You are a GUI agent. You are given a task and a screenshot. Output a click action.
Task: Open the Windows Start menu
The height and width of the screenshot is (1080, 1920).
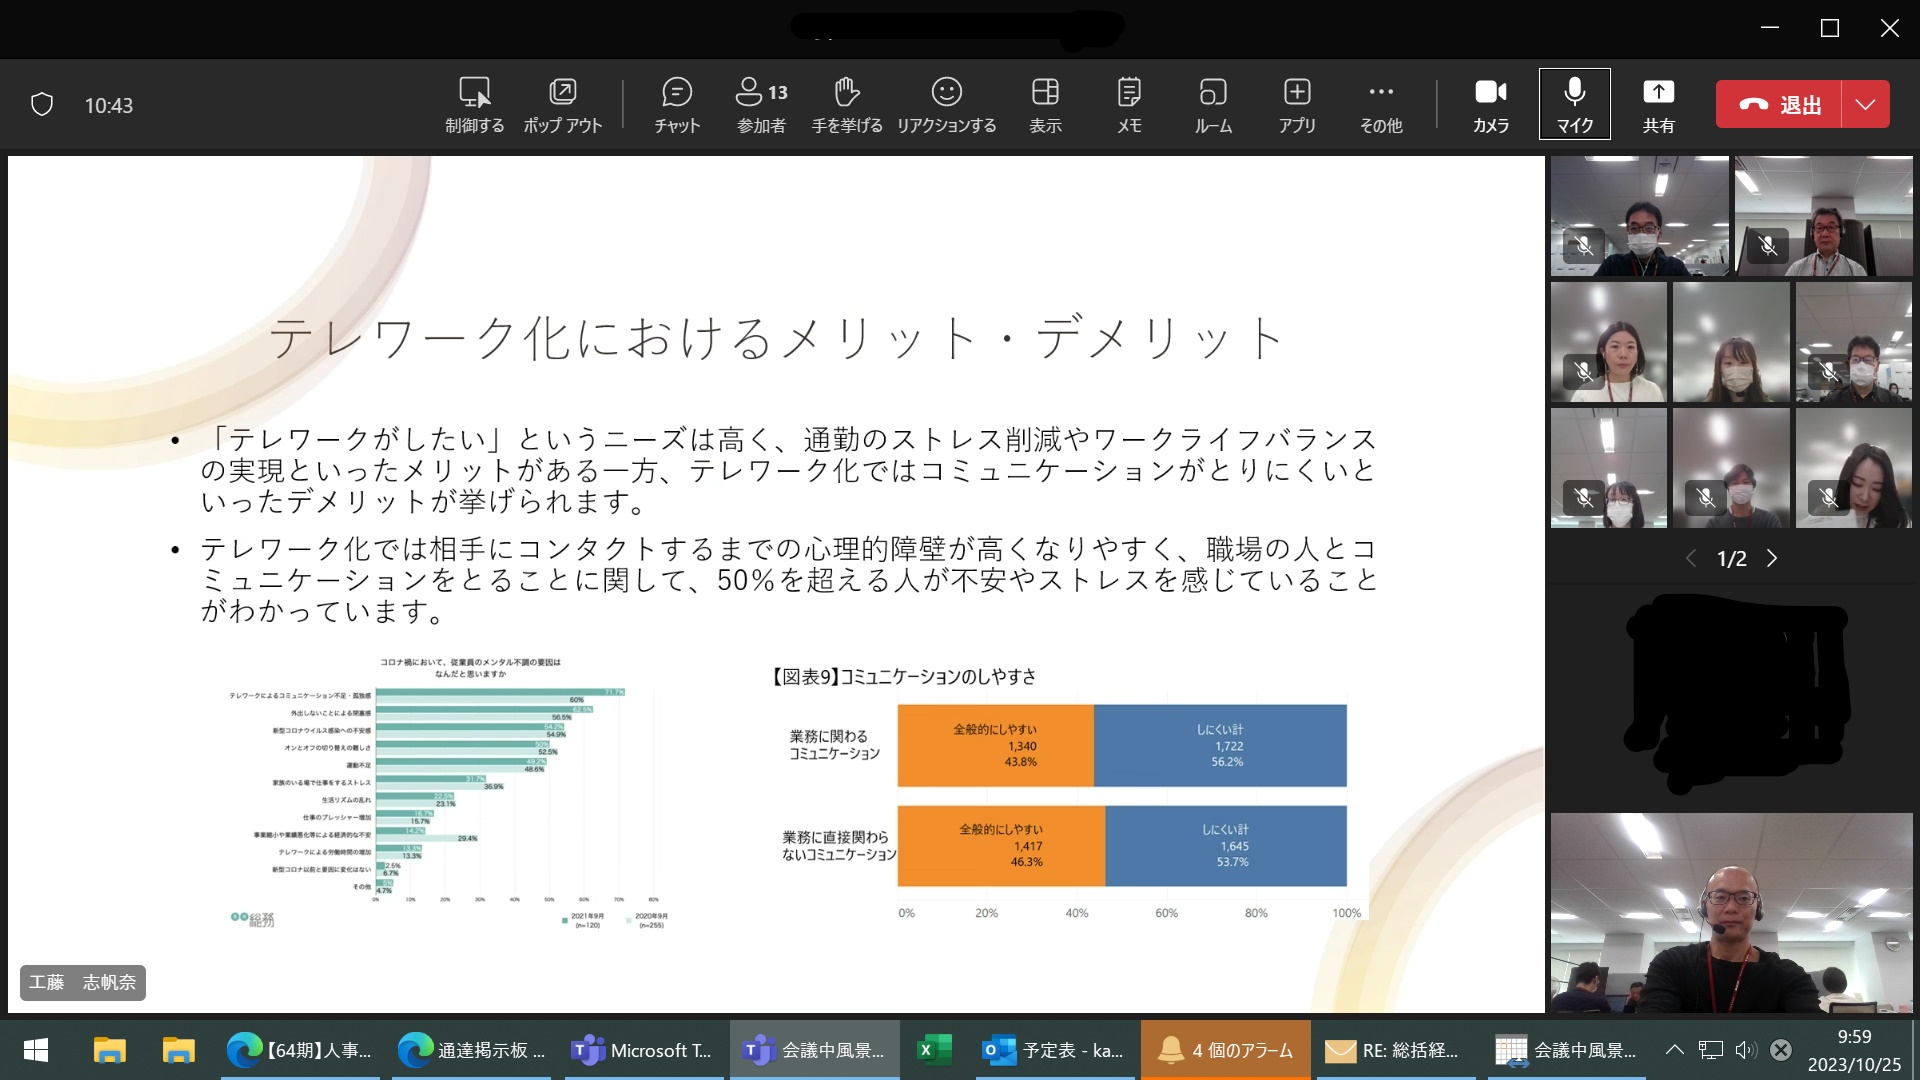[35, 1050]
